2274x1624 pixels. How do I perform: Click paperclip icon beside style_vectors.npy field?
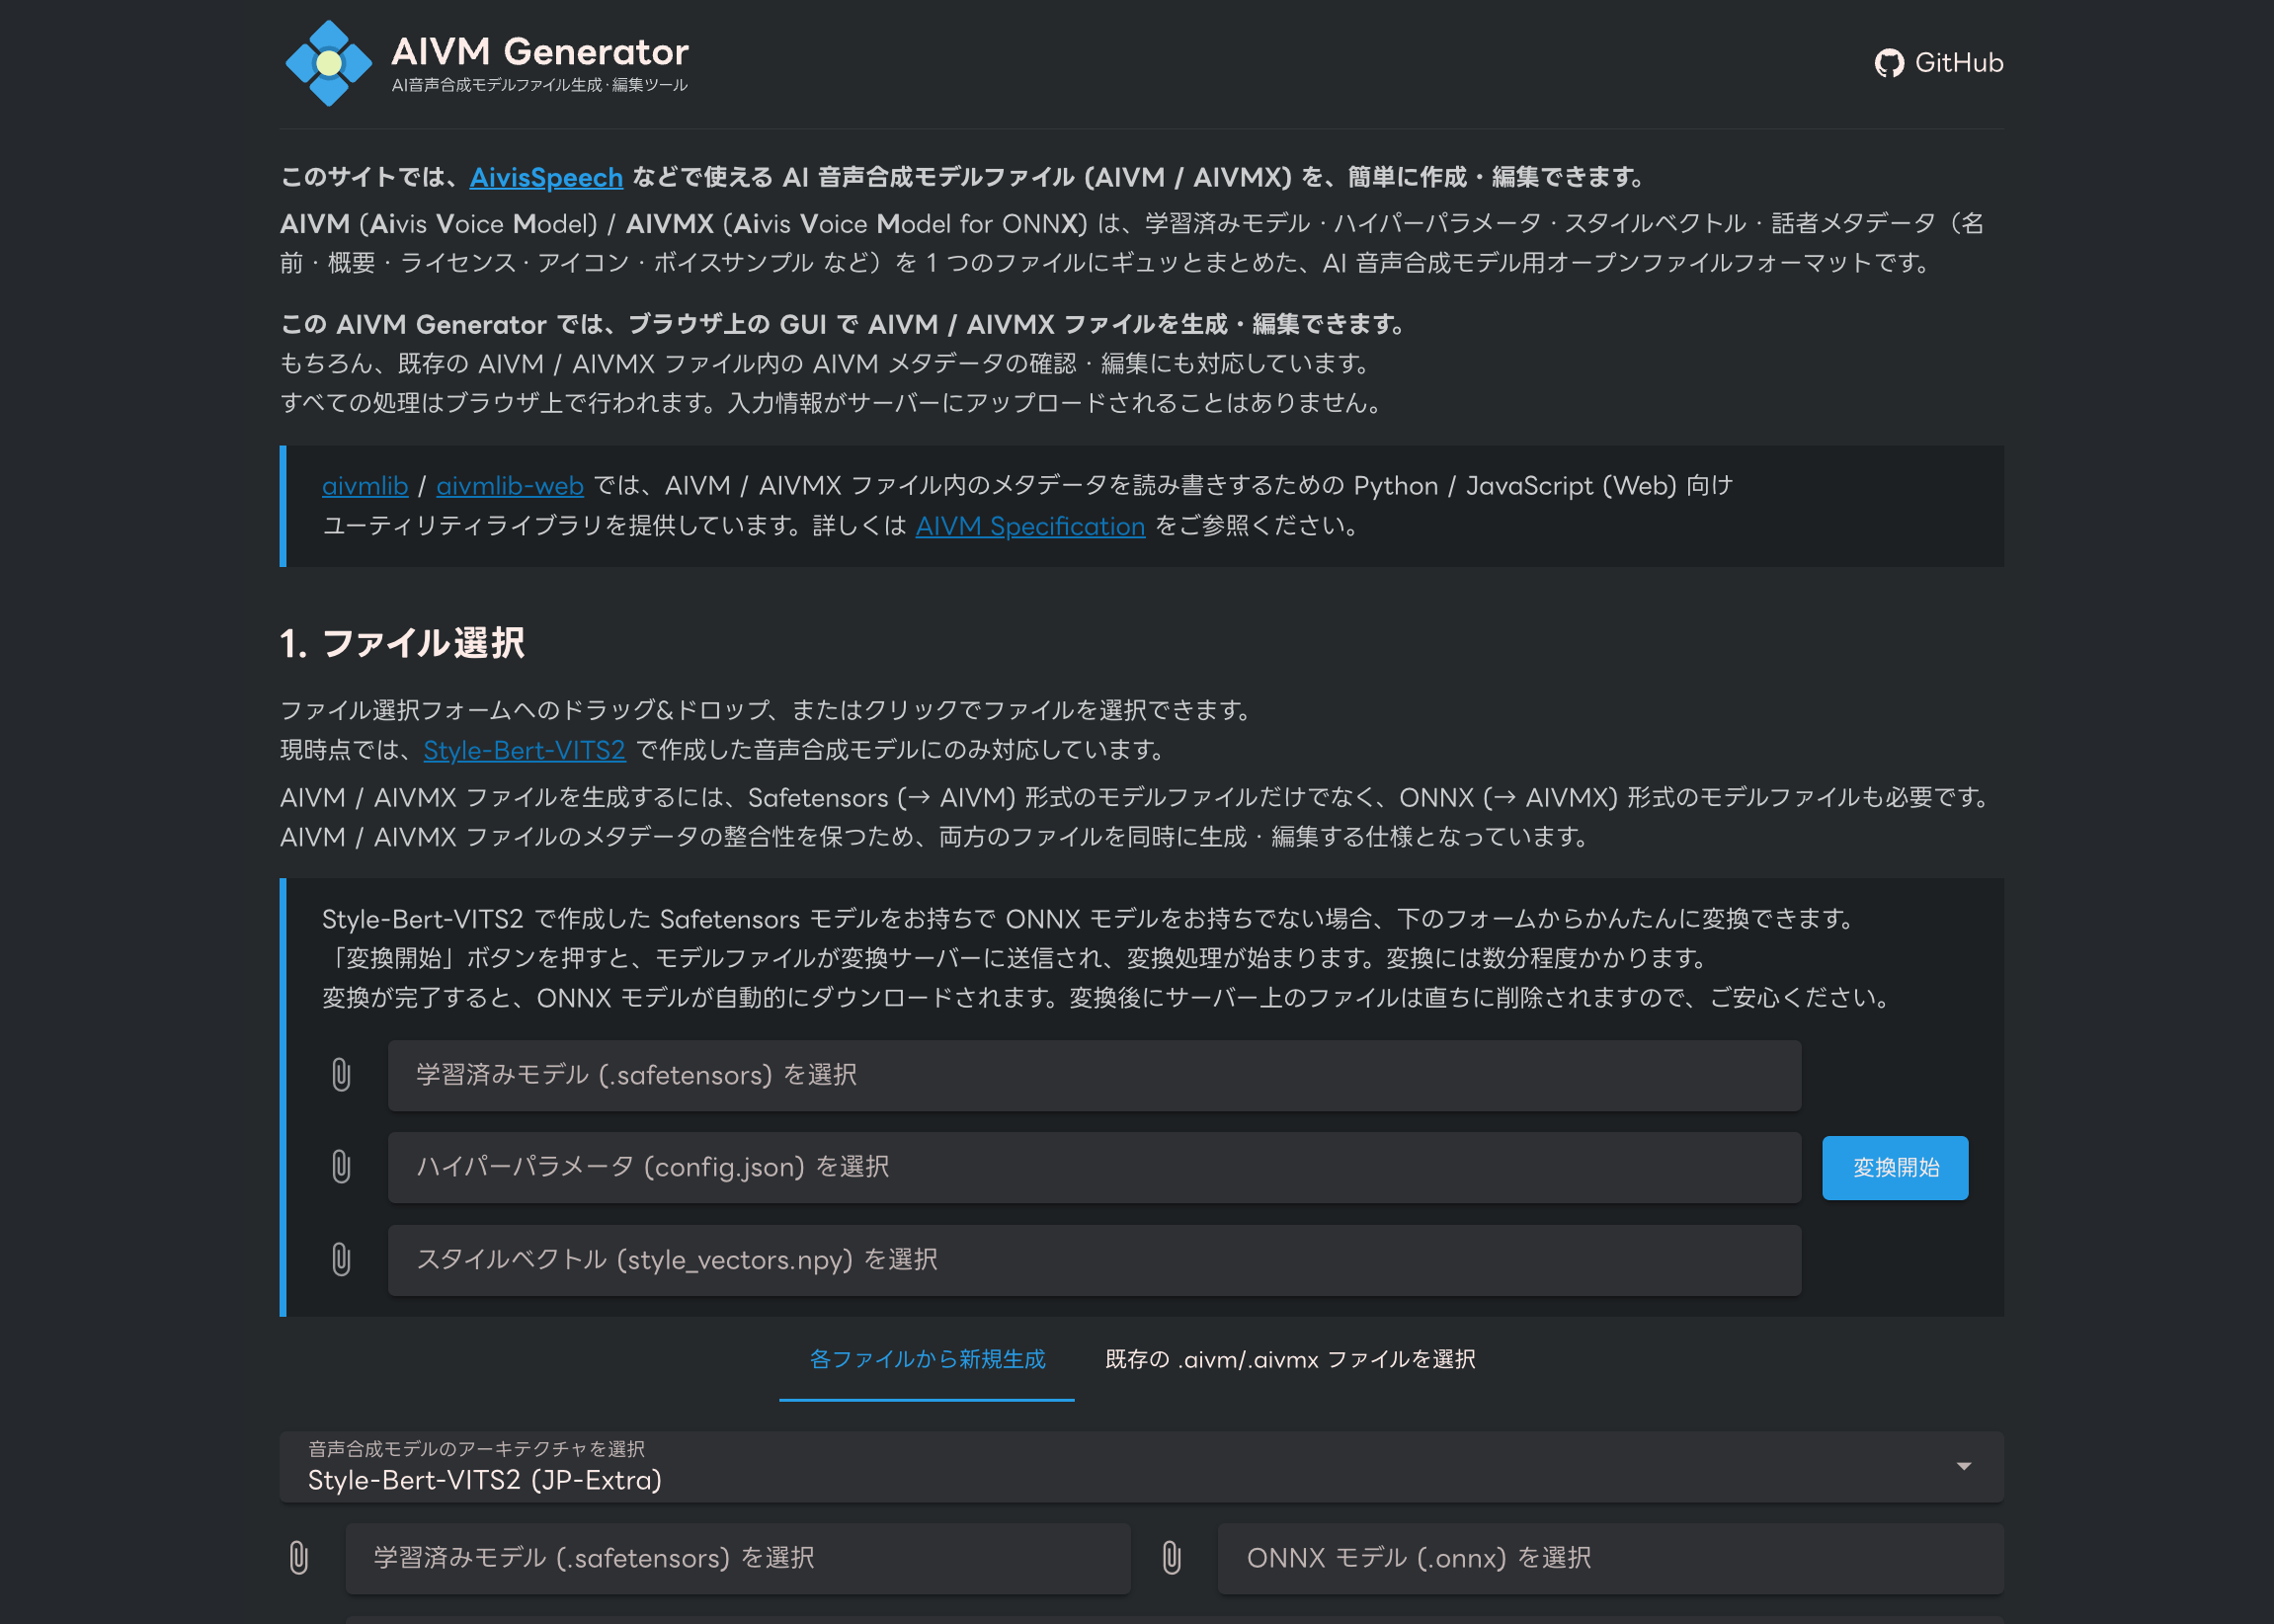341,1260
